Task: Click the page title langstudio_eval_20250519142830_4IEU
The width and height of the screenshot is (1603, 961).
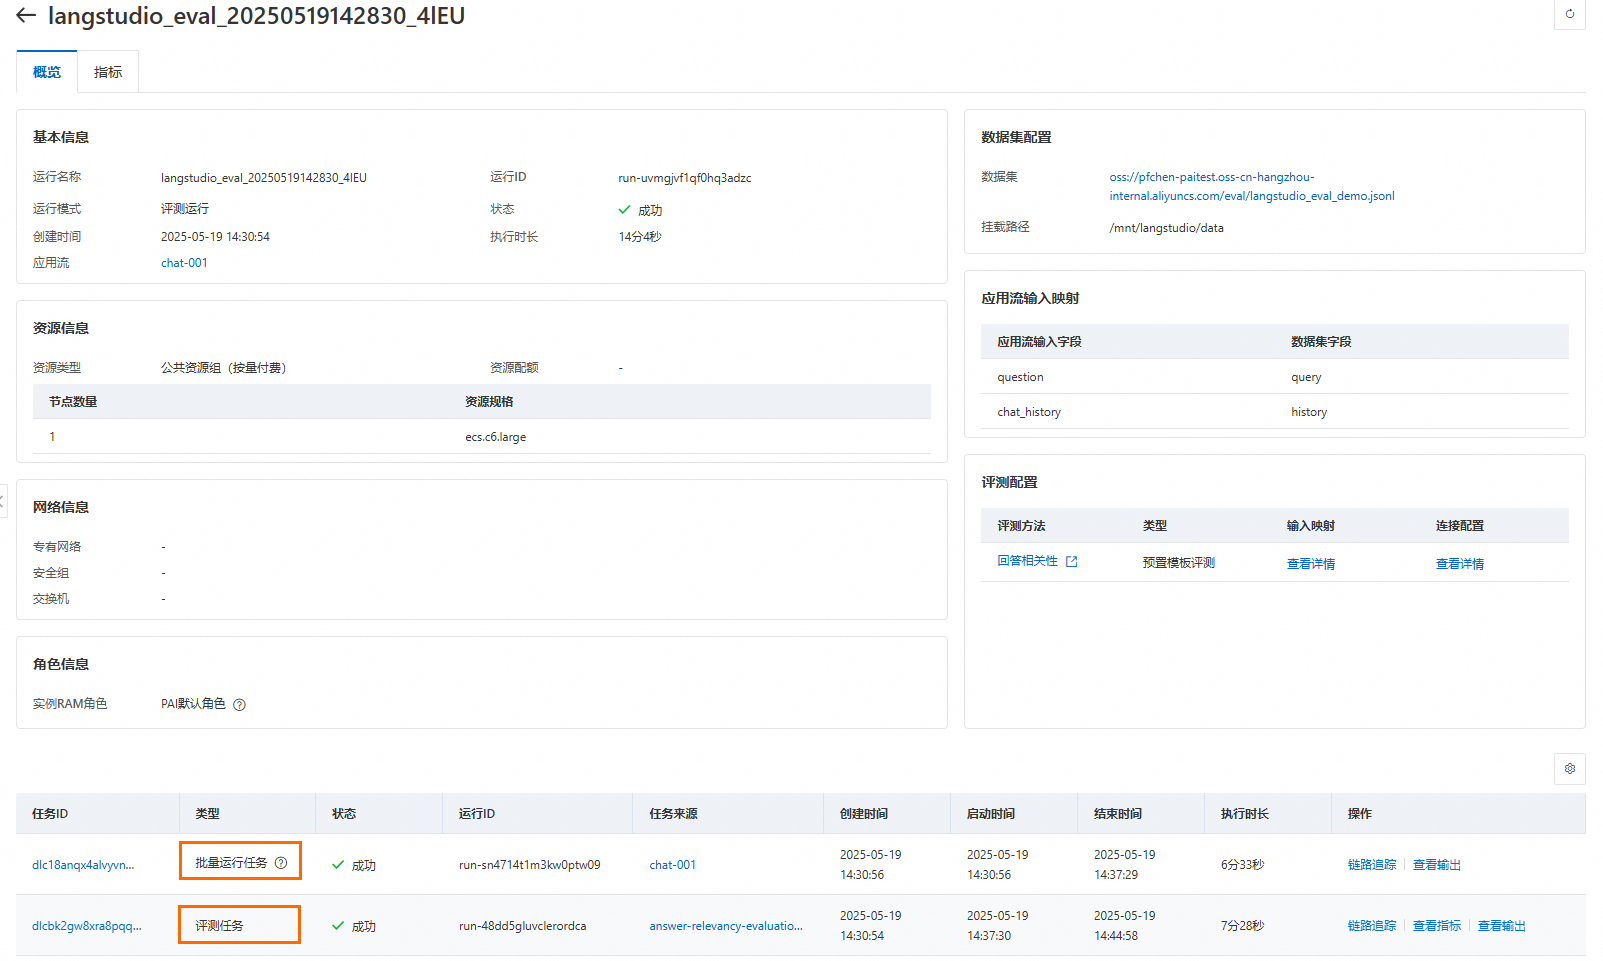Action: click(x=257, y=16)
